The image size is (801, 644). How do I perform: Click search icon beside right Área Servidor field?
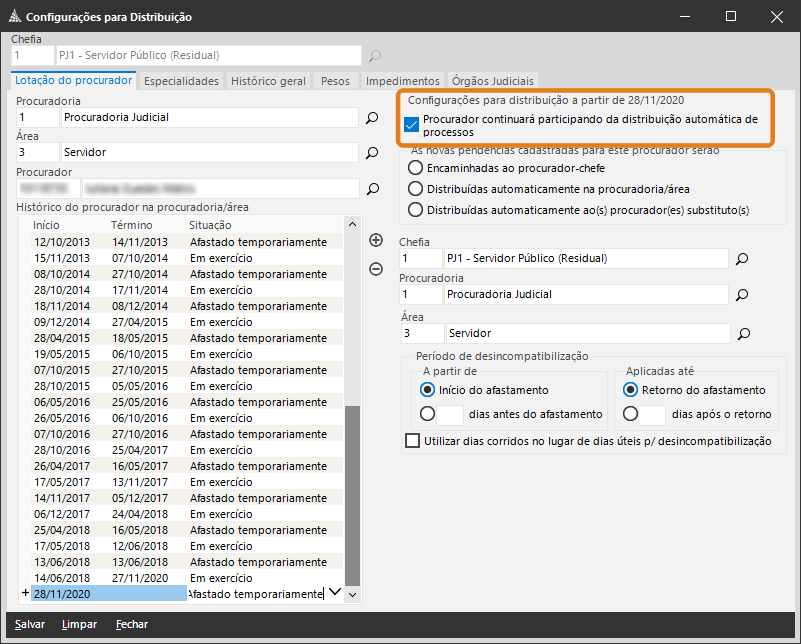click(742, 333)
